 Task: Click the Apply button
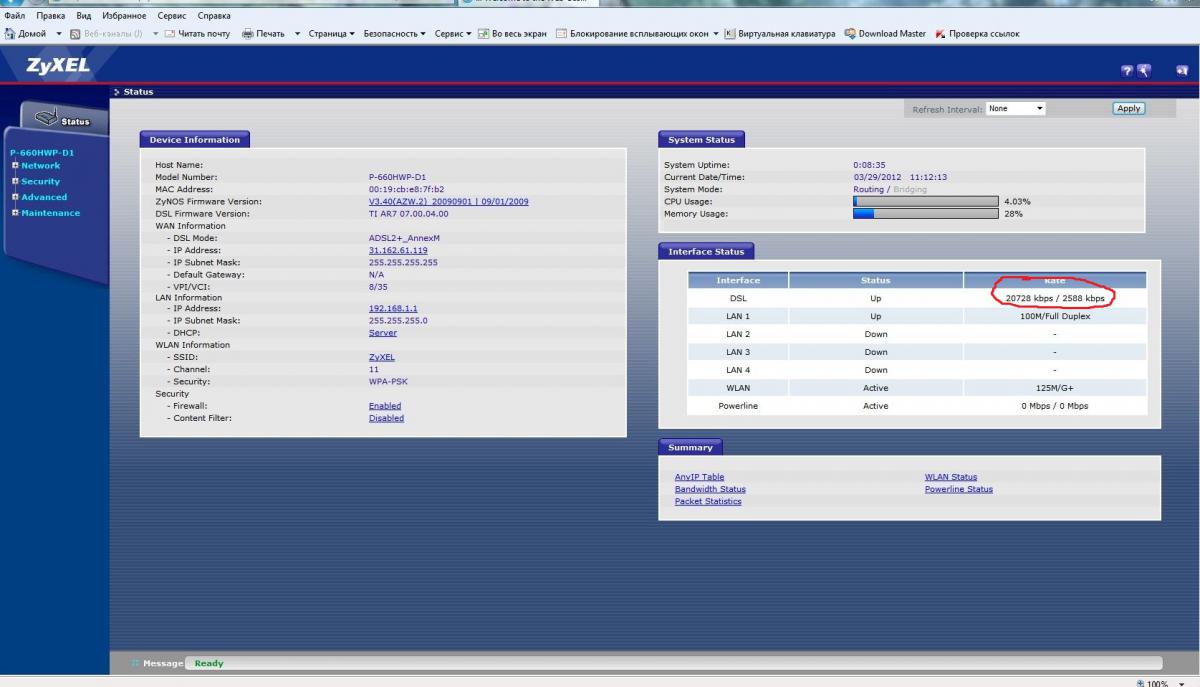click(x=1128, y=108)
